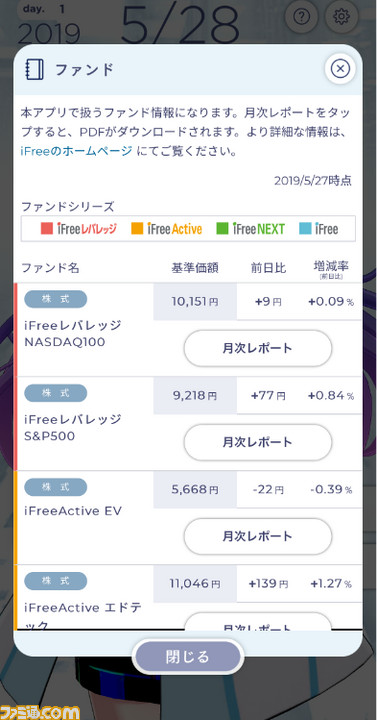Open settings with the gear icon
This screenshot has width=377, height=720.
[x=342, y=17]
